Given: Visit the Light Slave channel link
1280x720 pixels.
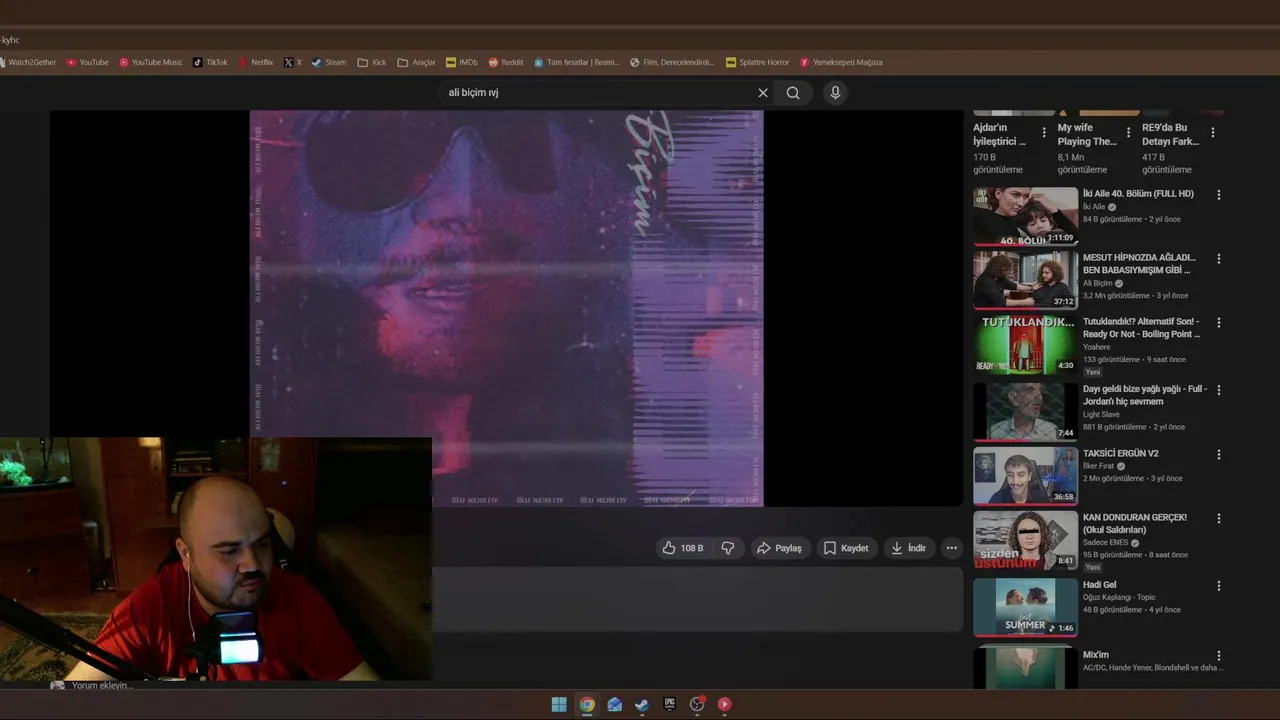Looking at the screenshot, I should [1101, 414].
